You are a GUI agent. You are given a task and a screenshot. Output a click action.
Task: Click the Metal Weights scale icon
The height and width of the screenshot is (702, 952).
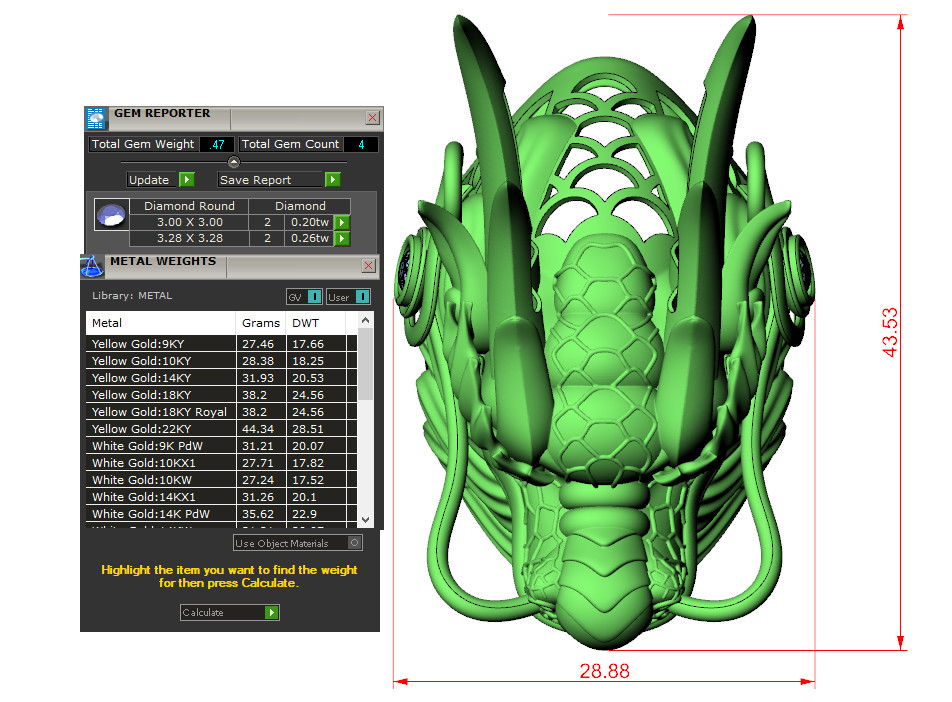pos(92,266)
